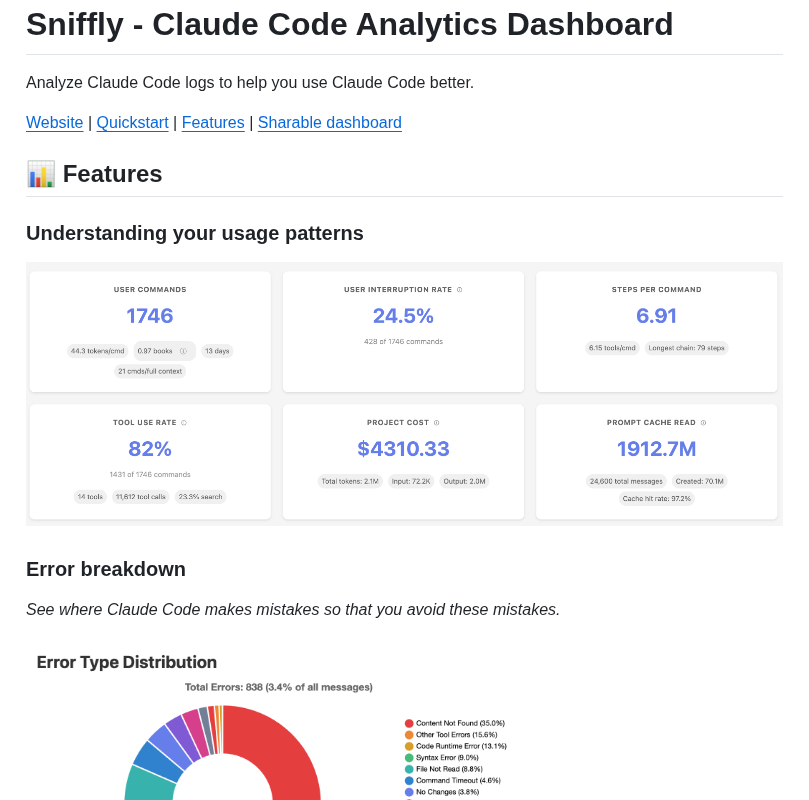Click the bar chart emoji beside Features
Viewport: 809px width, 800px height.
[41, 174]
